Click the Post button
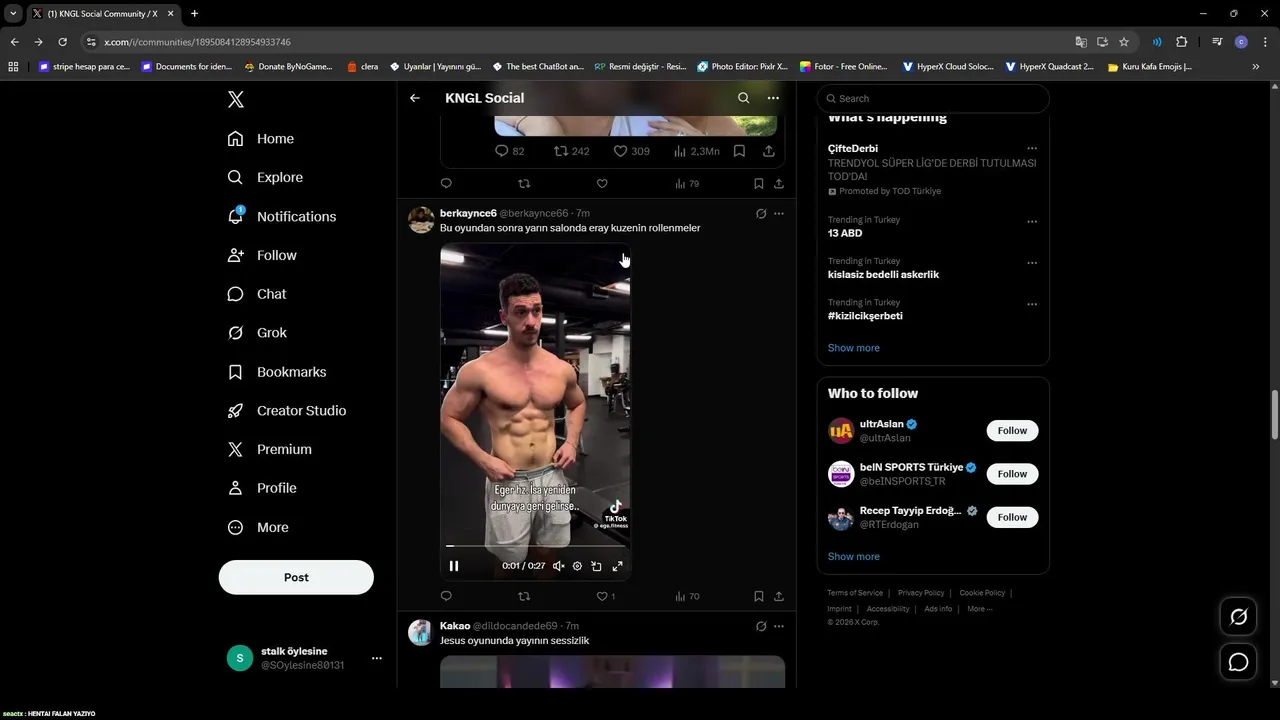This screenshot has height=720, width=1280. pos(296,577)
